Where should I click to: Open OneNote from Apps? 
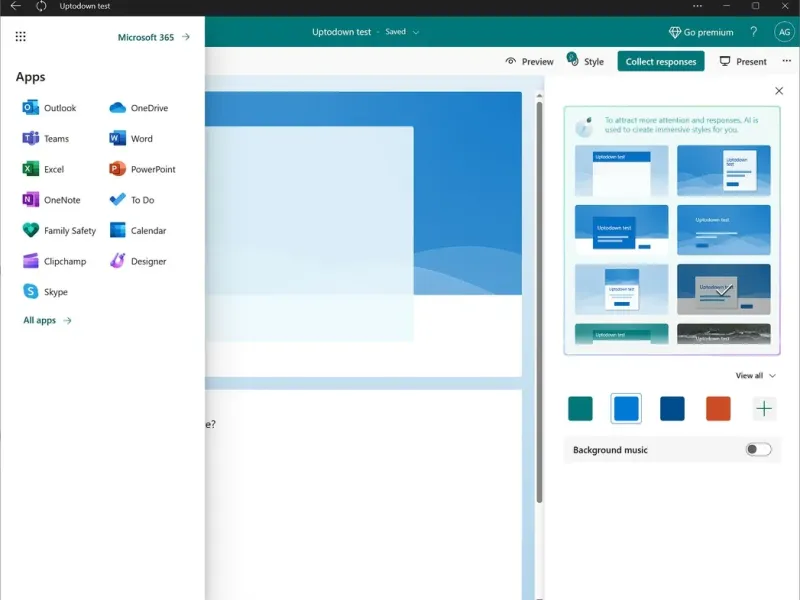pyautogui.click(x=52, y=199)
